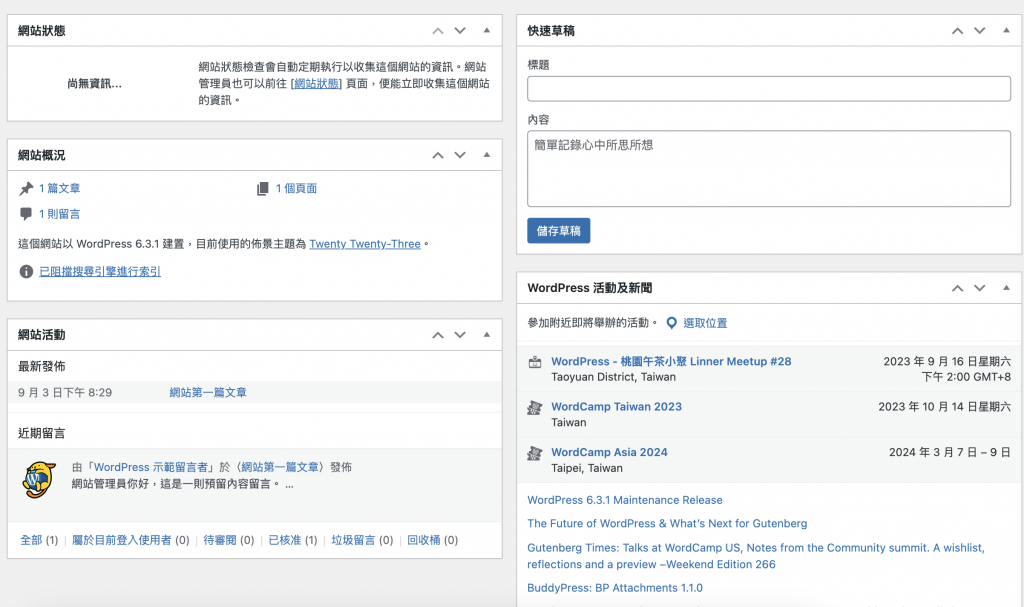Image resolution: width=1024 pixels, height=607 pixels.
Task: Click the 9 月 3 日下午 8:29 timestamp
Action: coord(65,393)
